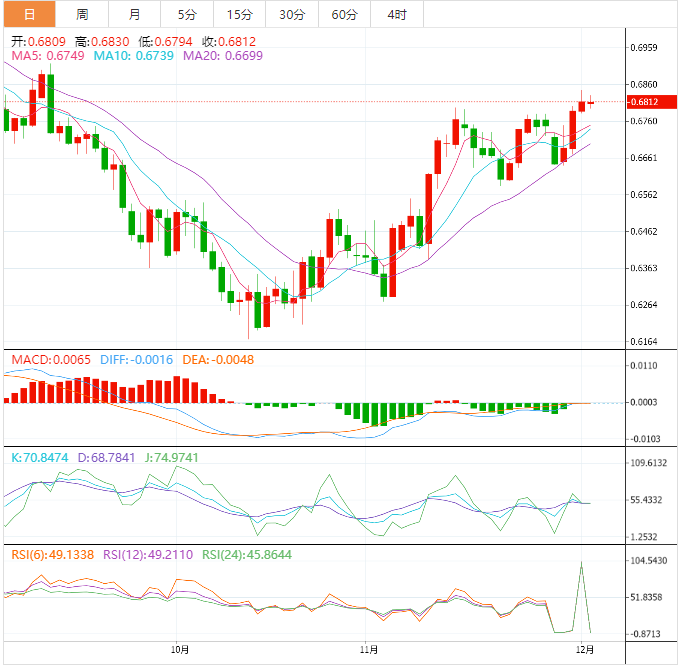Open the 5分 timeframe tab

click(x=187, y=14)
